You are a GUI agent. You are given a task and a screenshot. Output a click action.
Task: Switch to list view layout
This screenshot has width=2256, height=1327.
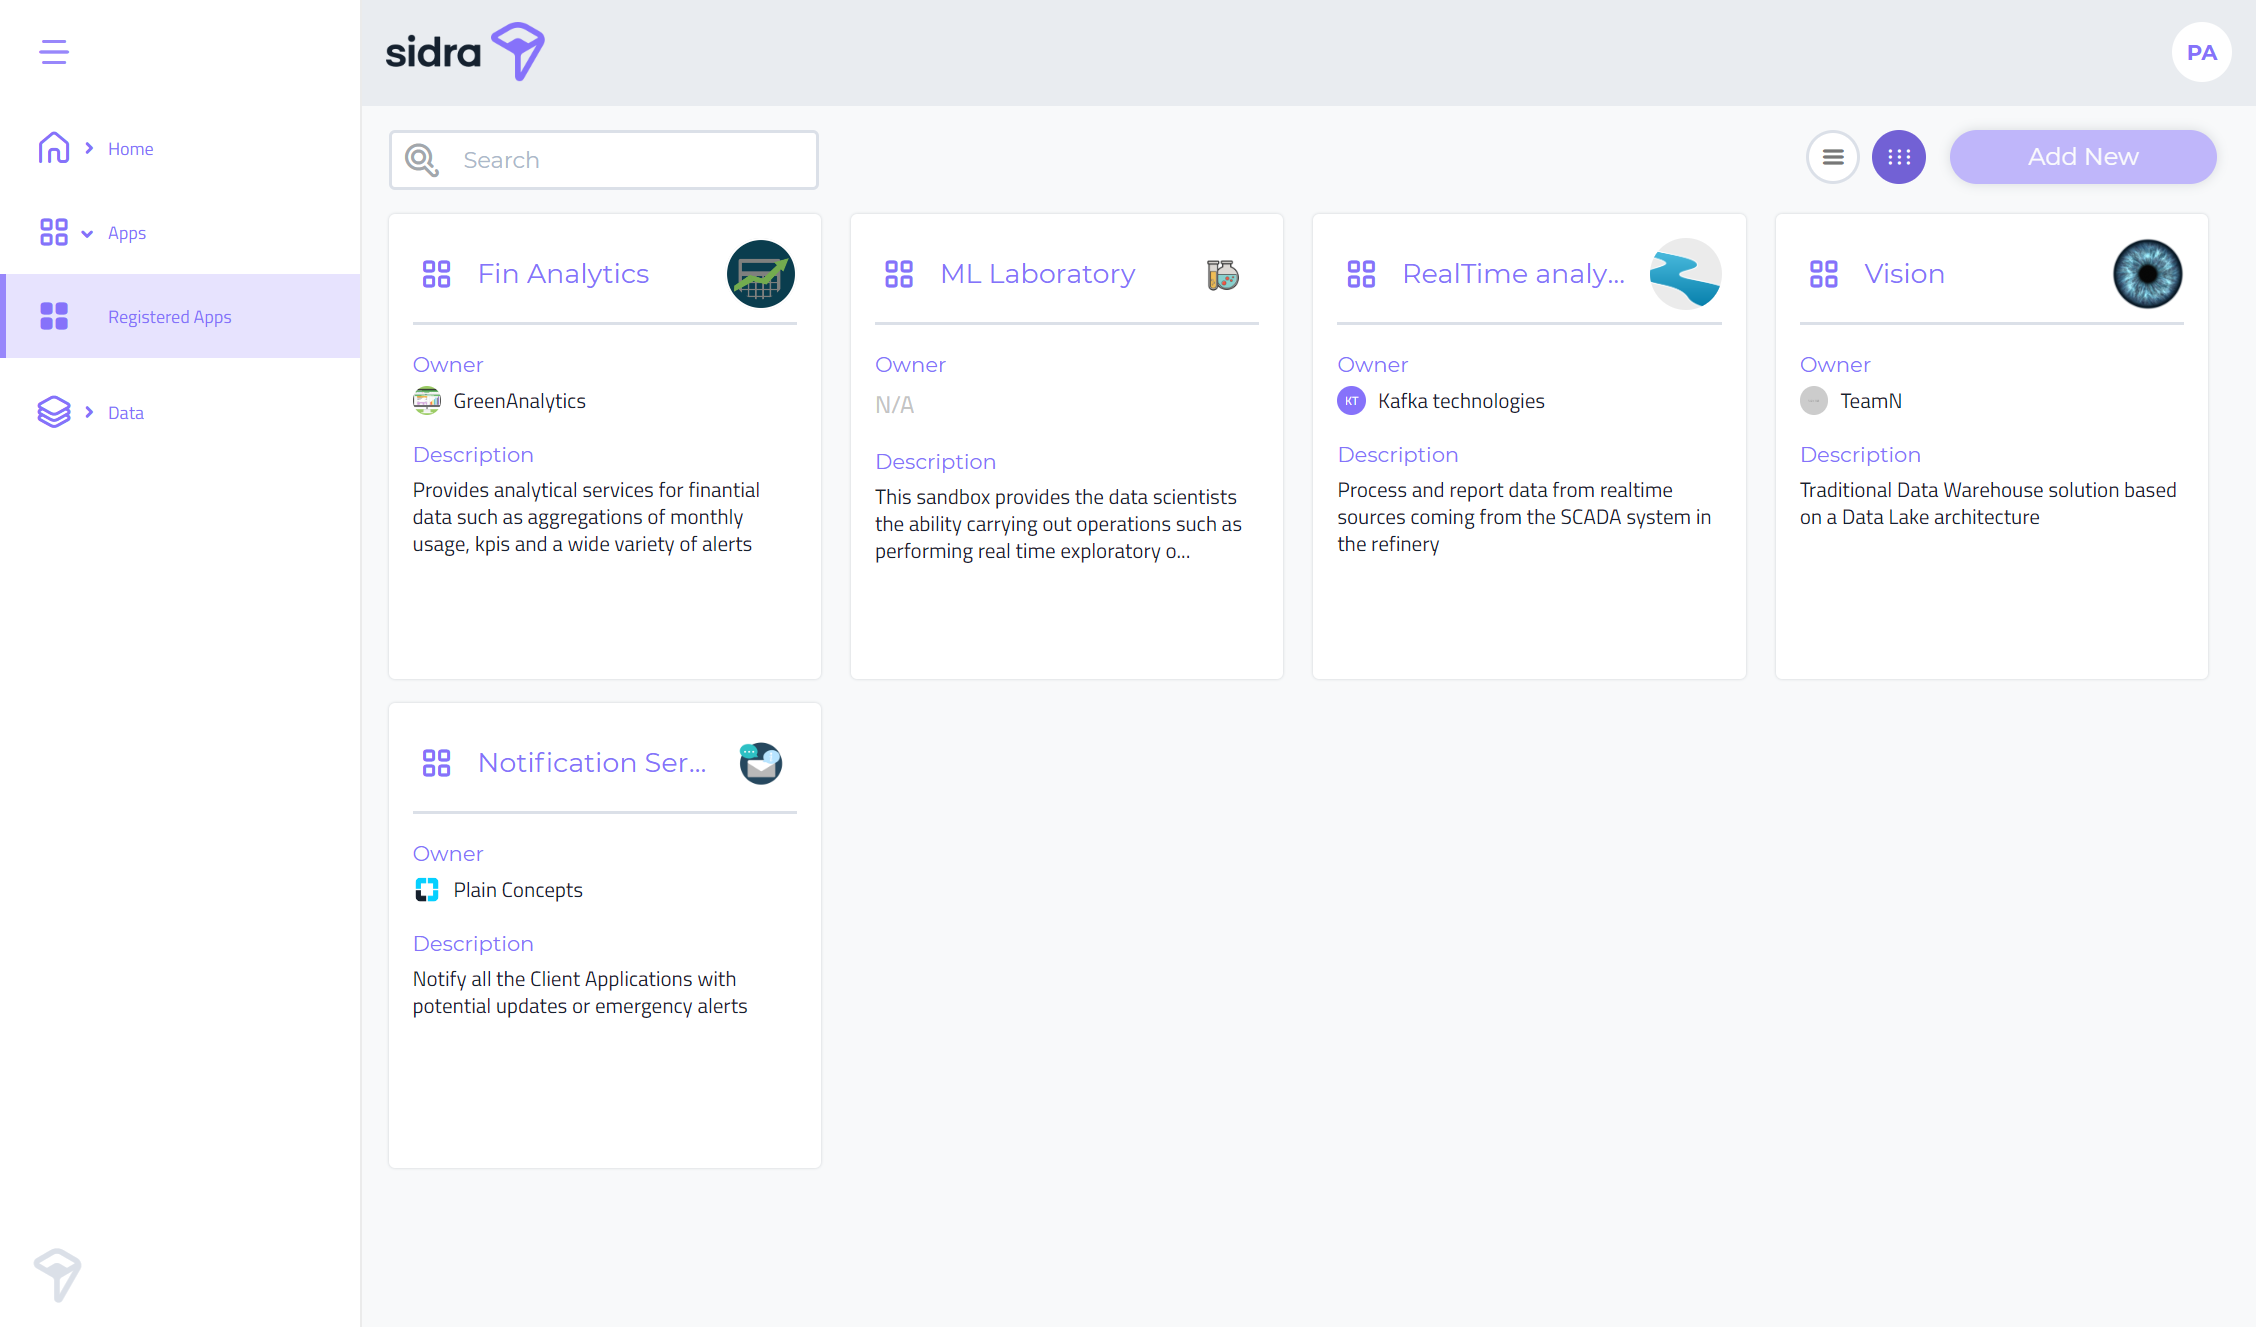(x=1832, y=157)
